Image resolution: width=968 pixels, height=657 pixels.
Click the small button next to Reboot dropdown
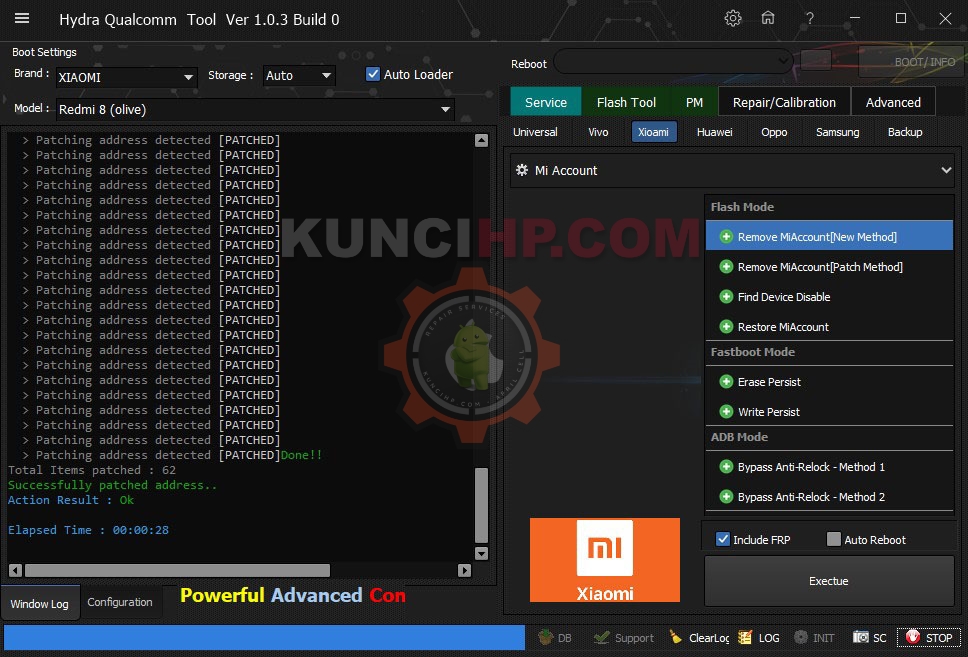816,60
